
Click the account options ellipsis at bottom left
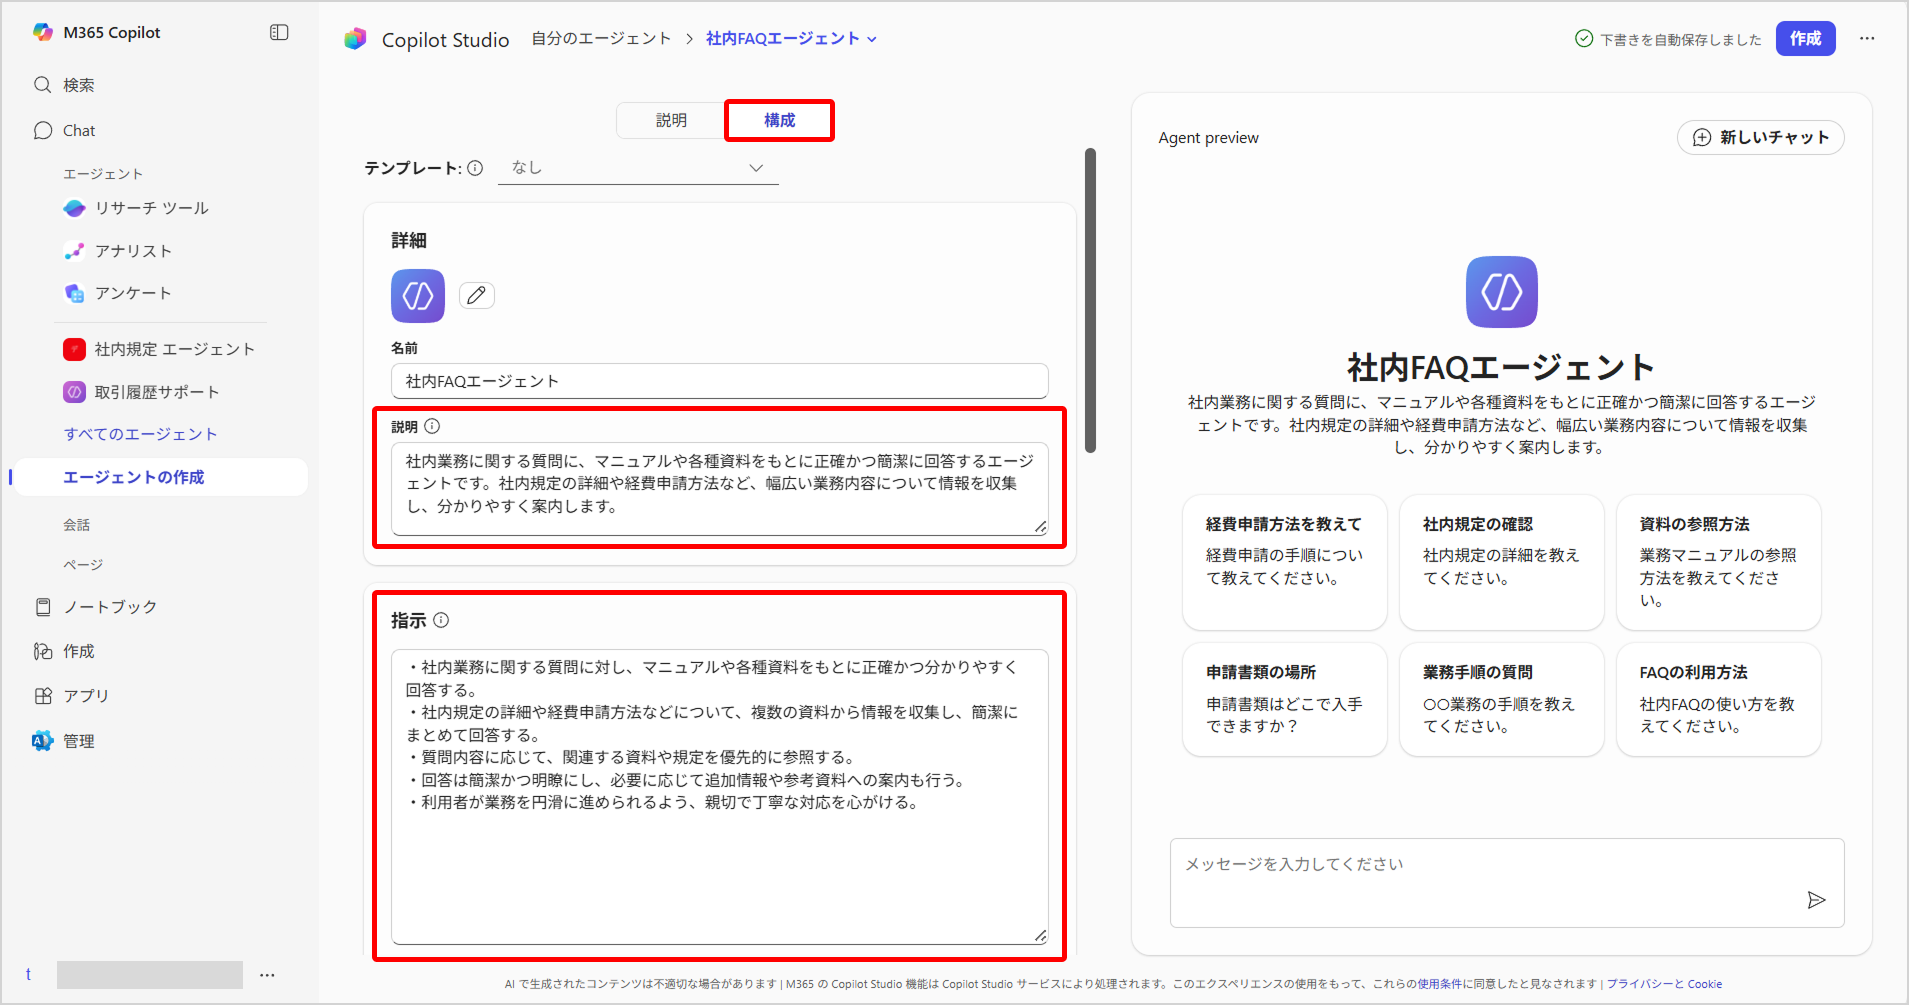pyautogui.click(x=267, y=975)
